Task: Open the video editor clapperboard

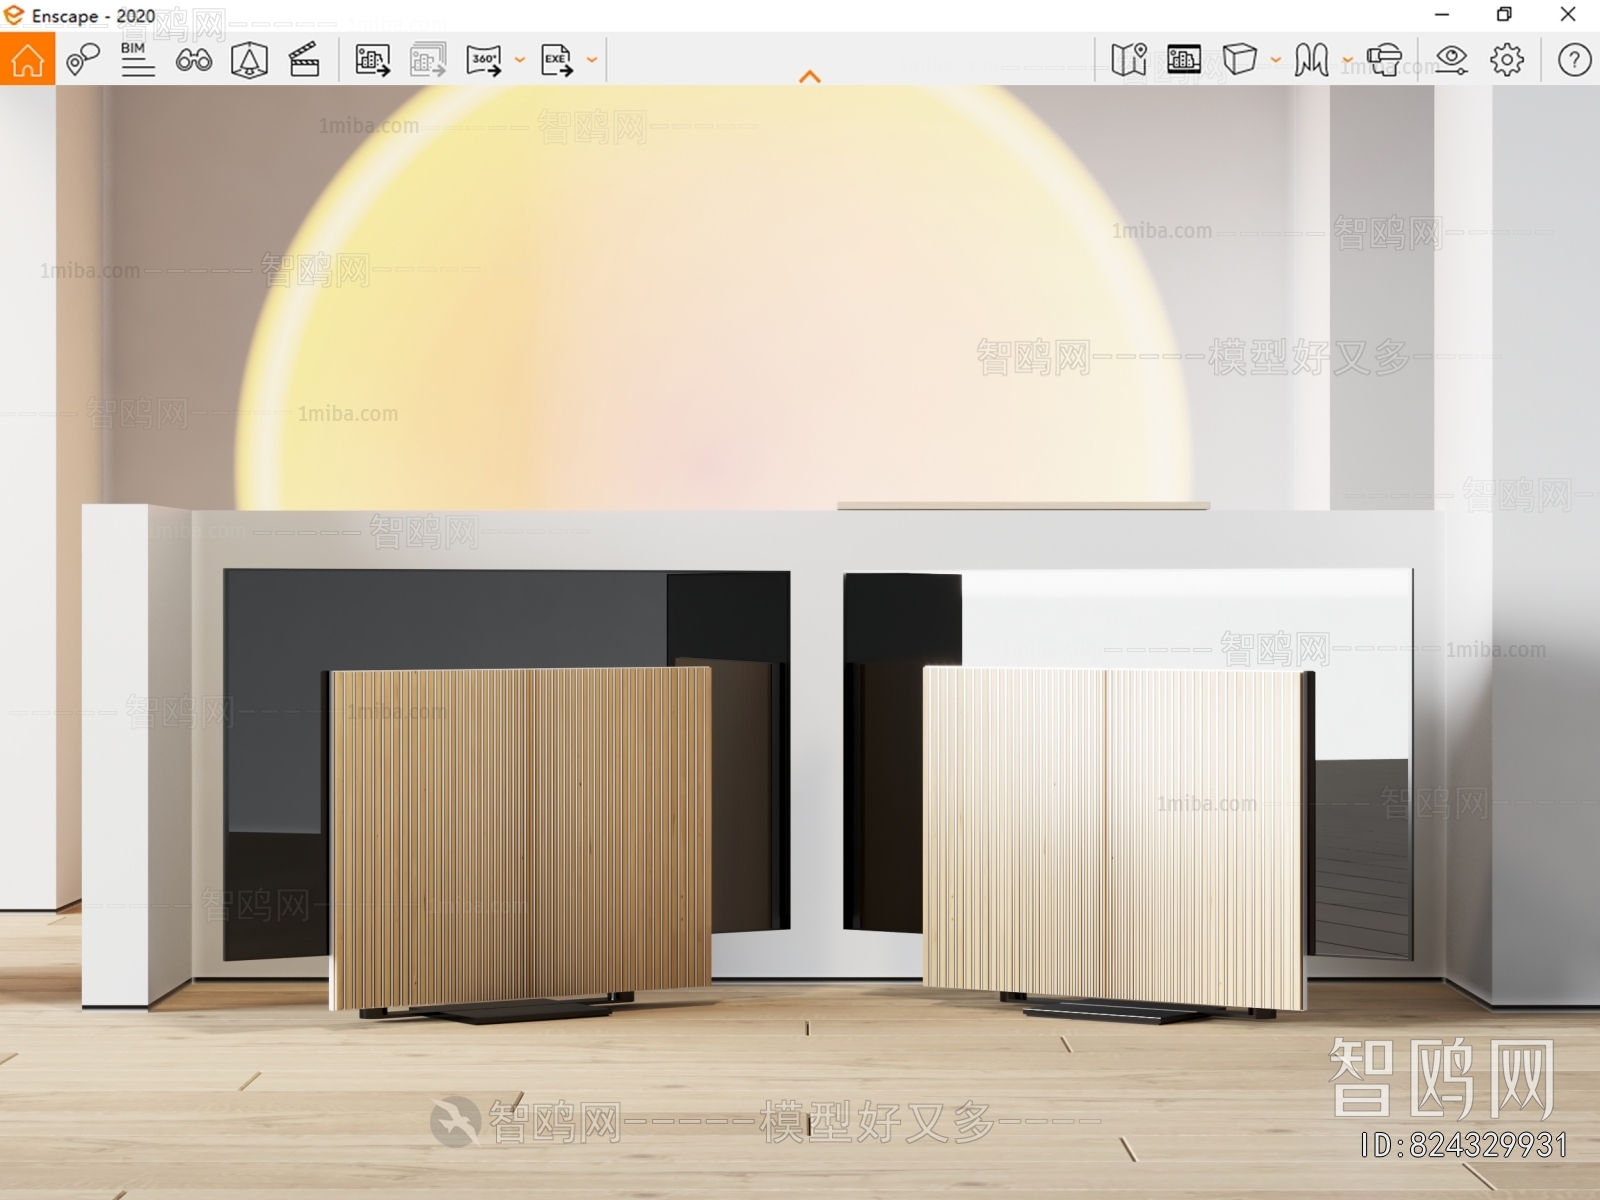Action: click(304, 60)
